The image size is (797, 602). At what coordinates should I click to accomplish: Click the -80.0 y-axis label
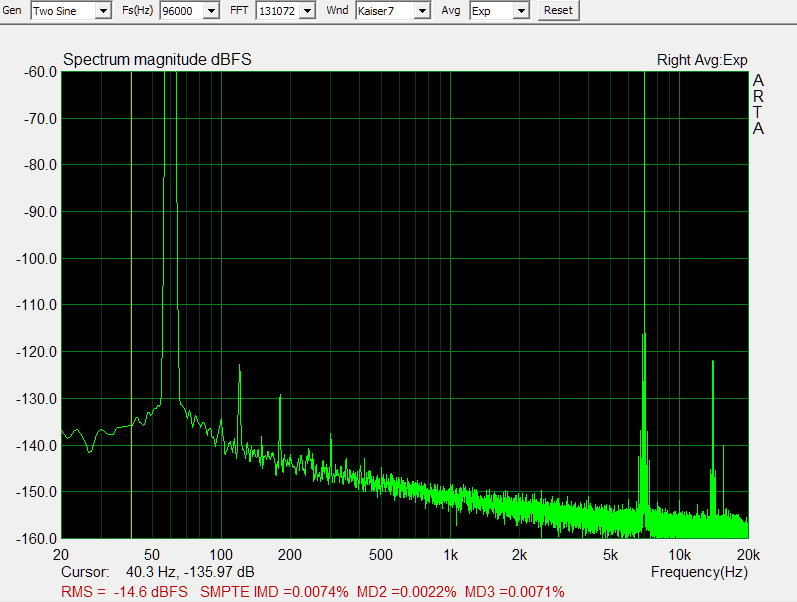click(x=41, y=165)
